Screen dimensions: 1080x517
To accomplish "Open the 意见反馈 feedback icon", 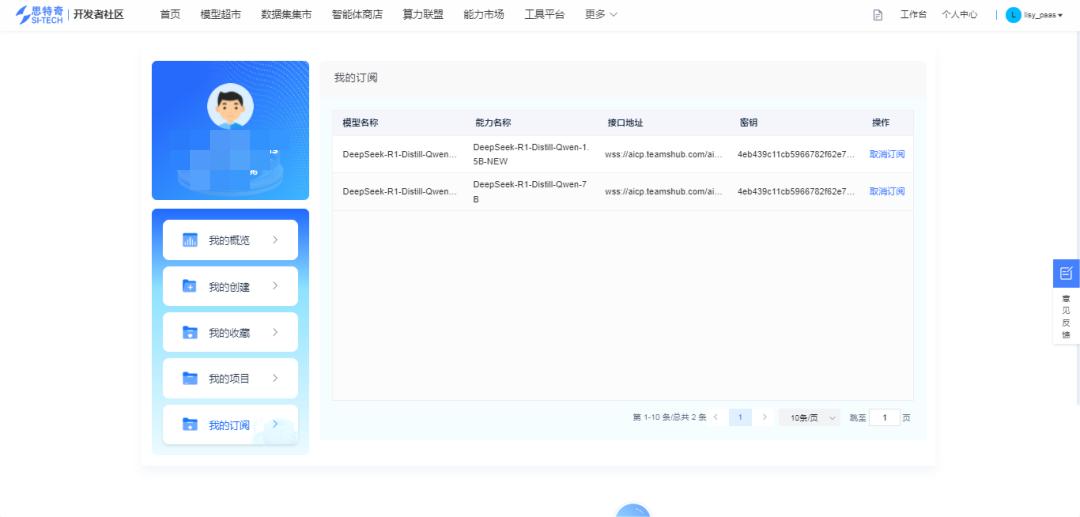I will click(x=1066, y=273).
